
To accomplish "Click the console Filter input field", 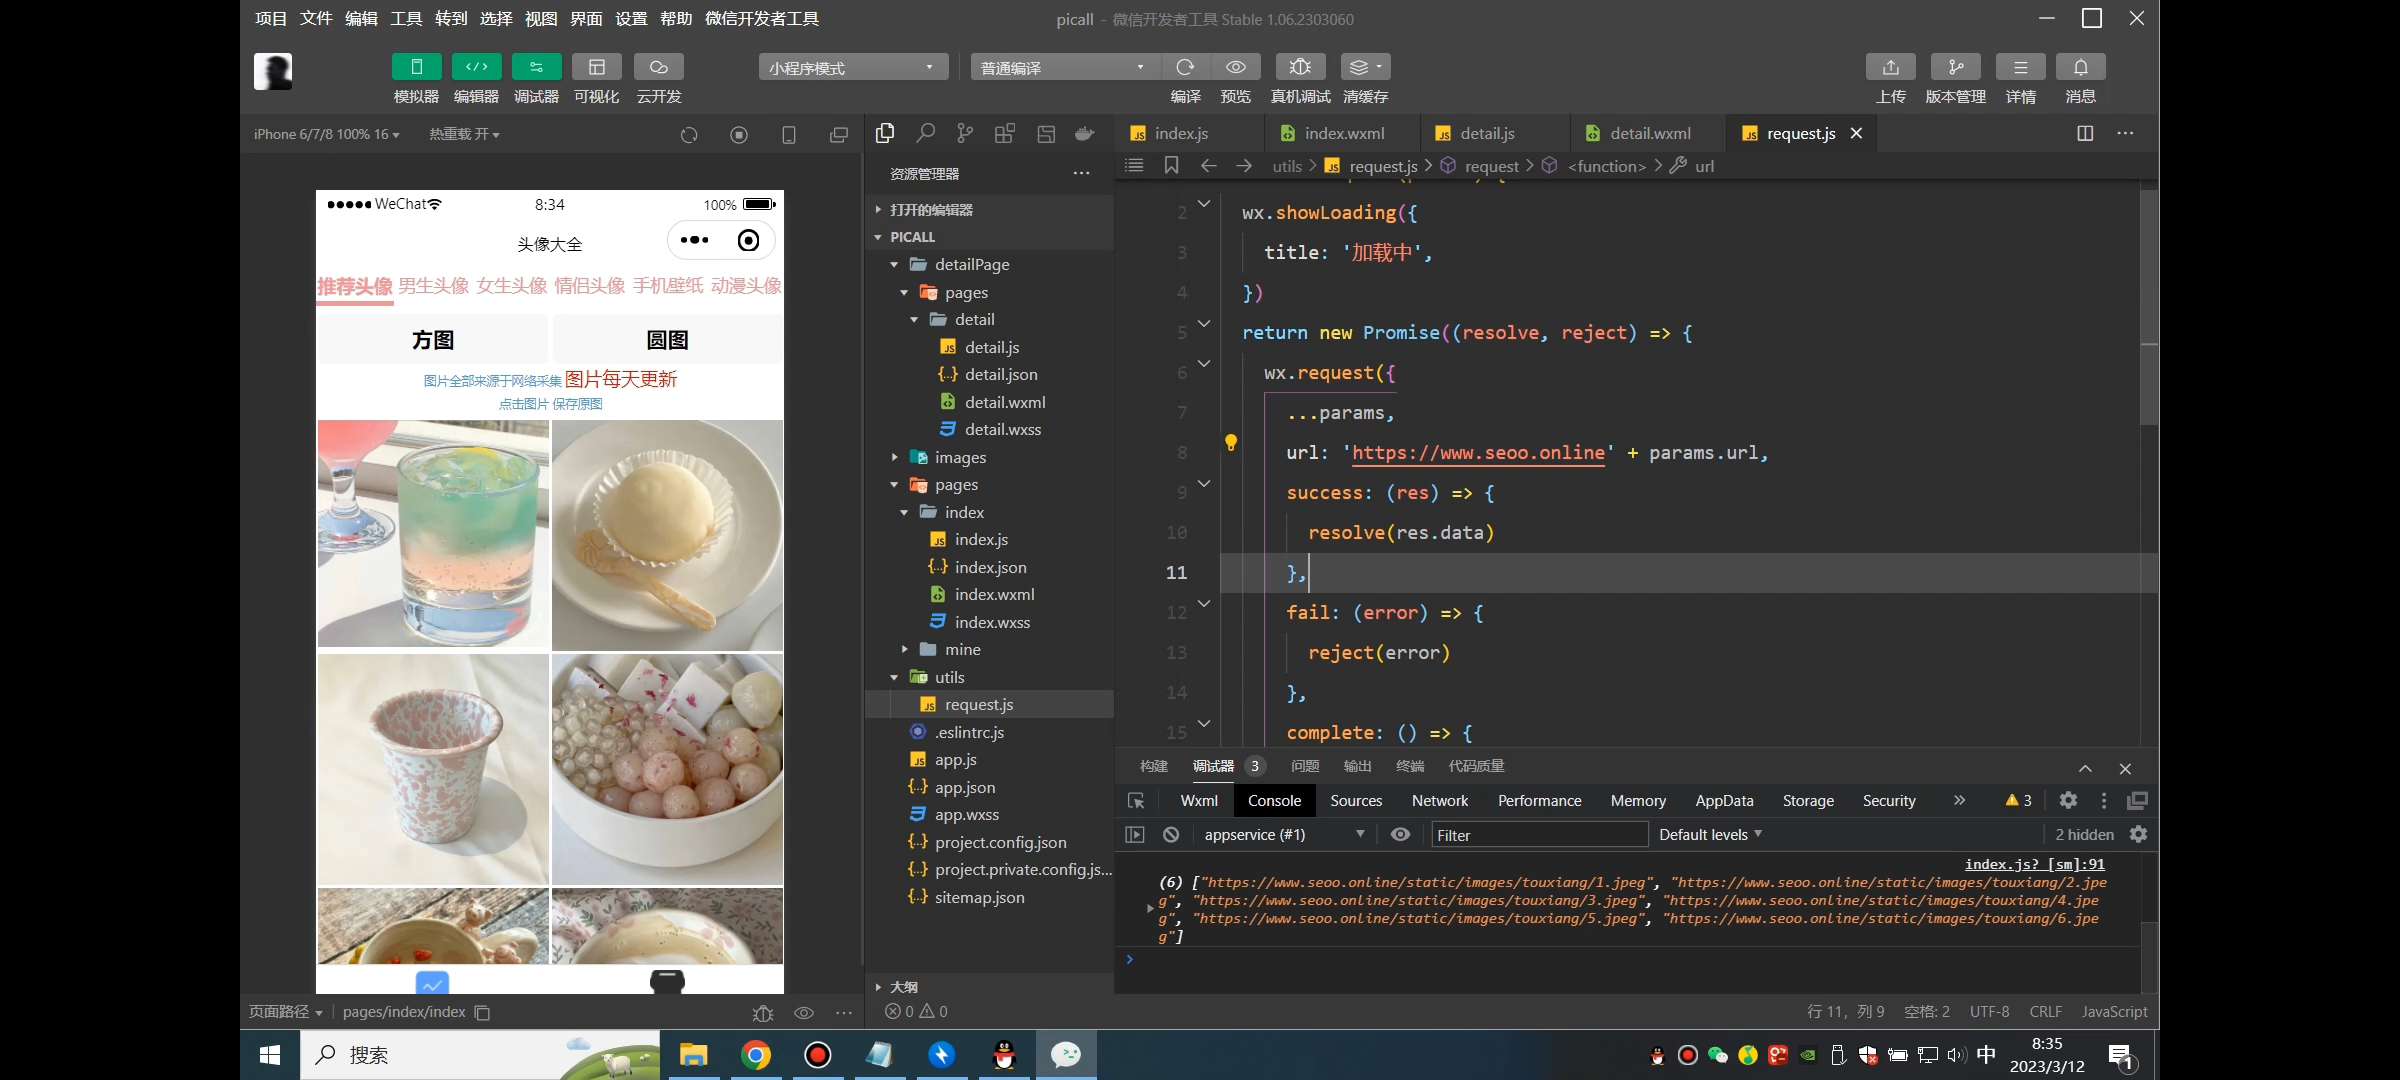I will pyautogui.click(x=1538, y=835).
